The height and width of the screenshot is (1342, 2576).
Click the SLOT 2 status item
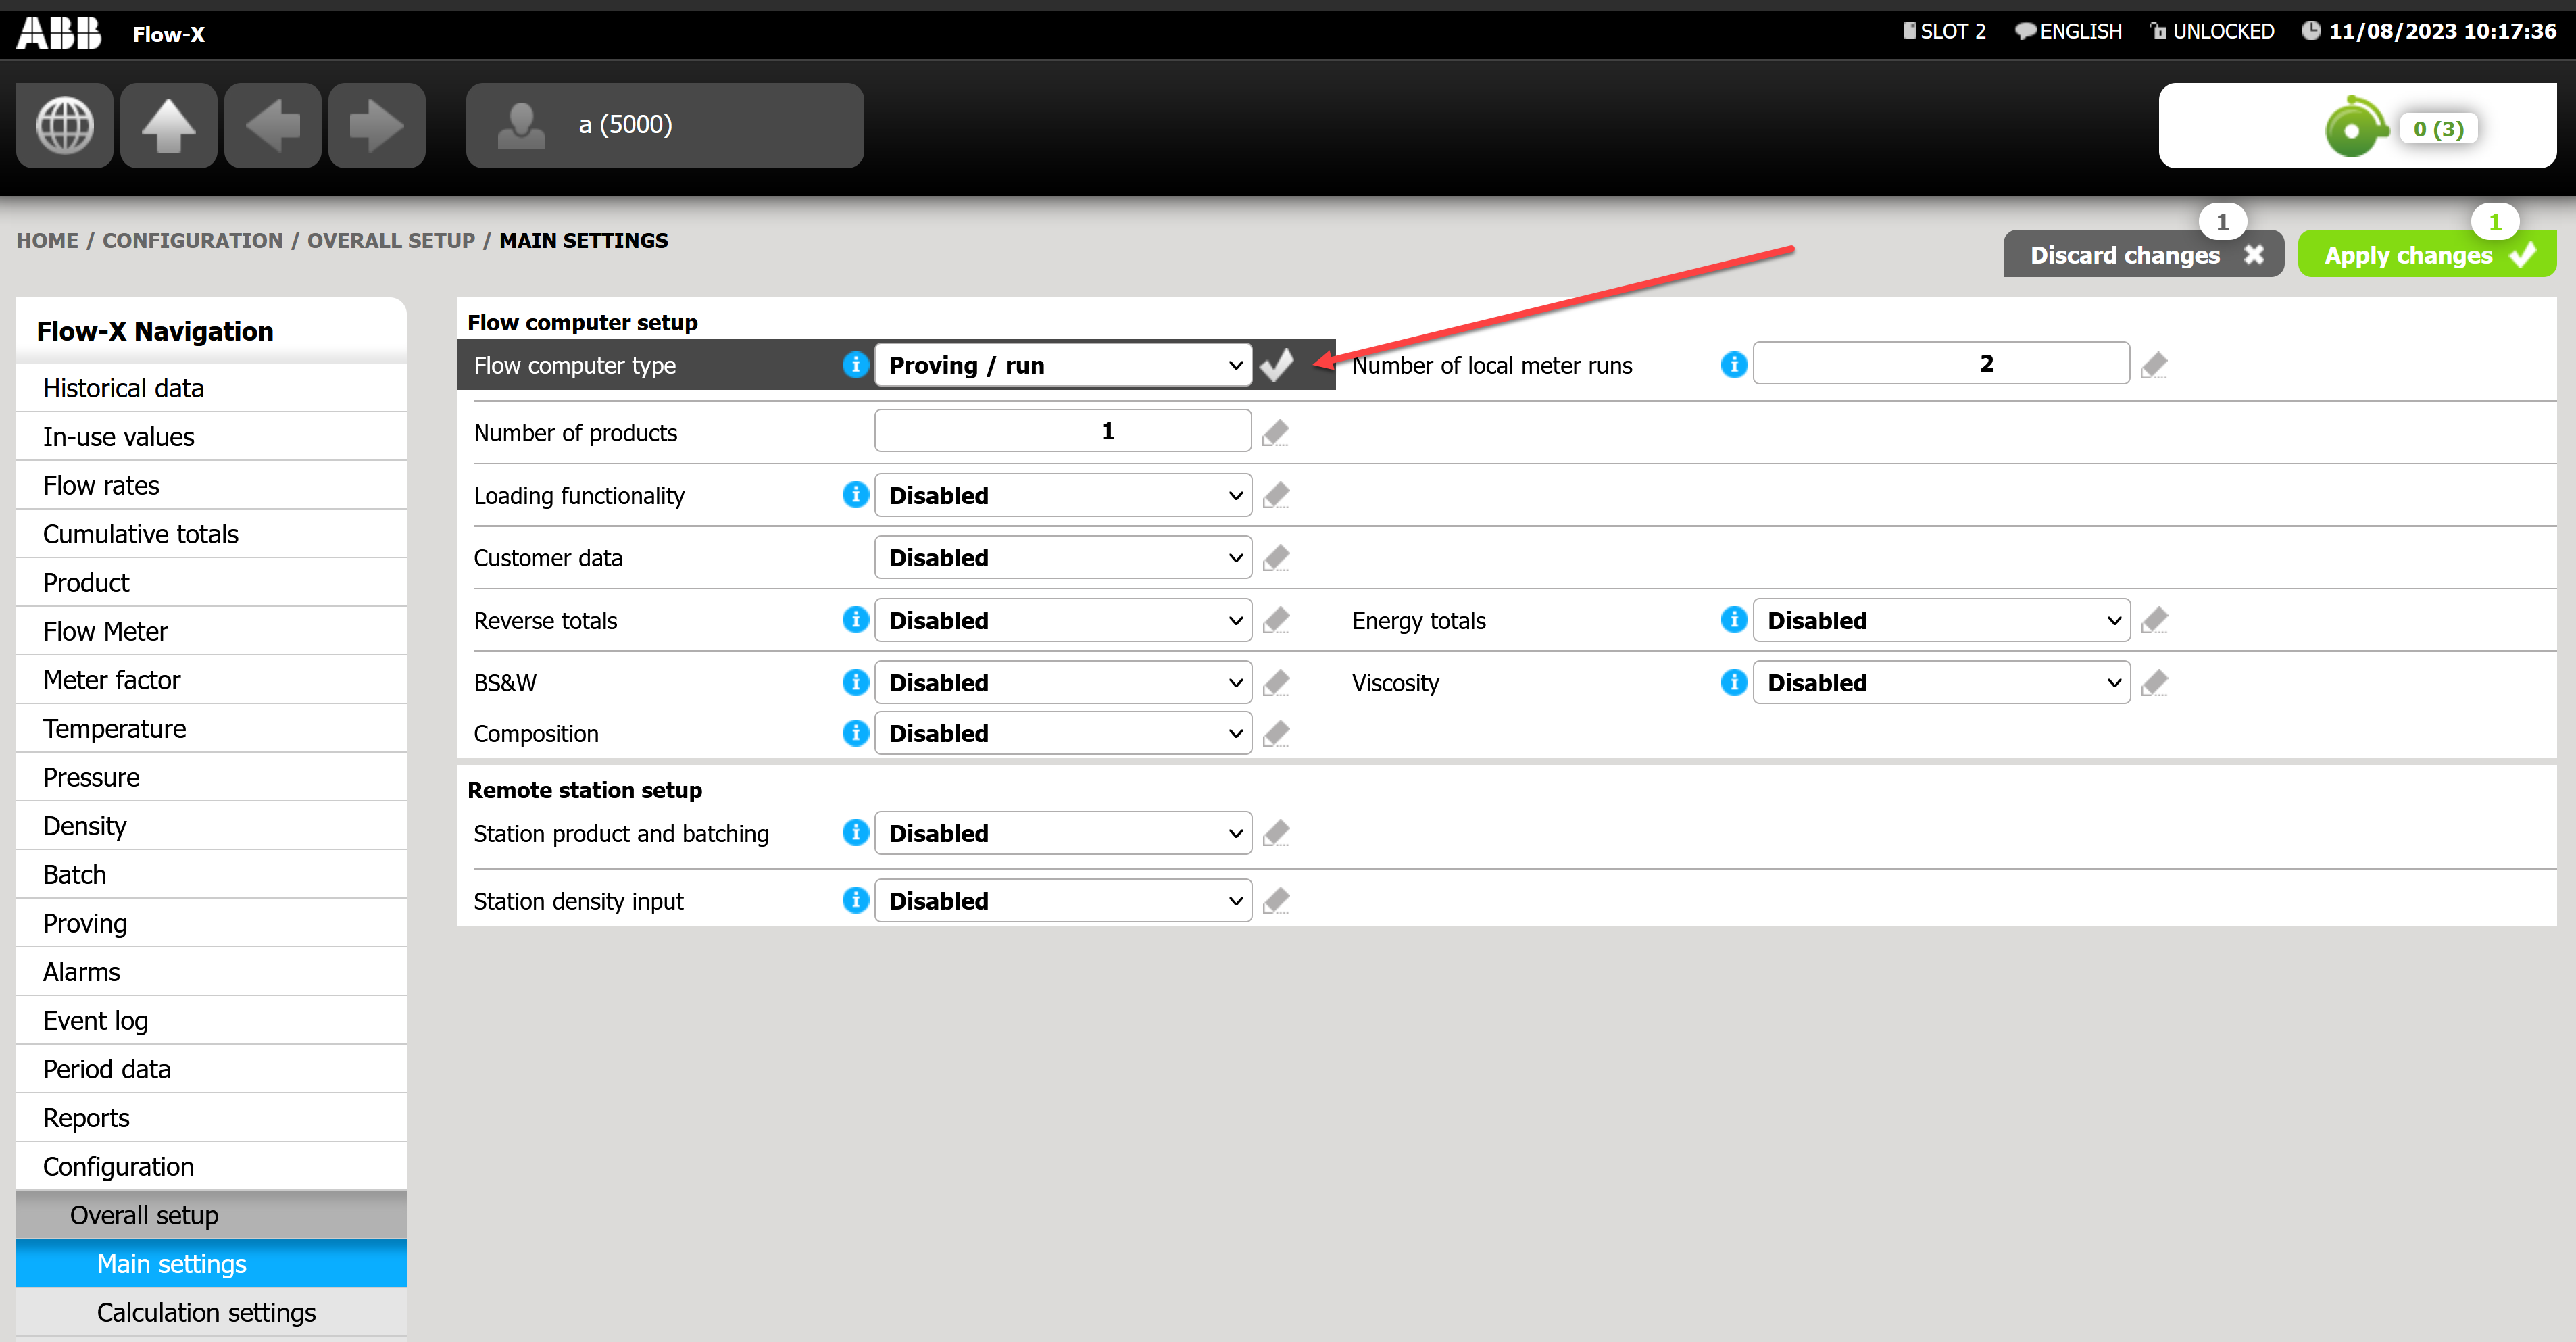point(1944,31)
